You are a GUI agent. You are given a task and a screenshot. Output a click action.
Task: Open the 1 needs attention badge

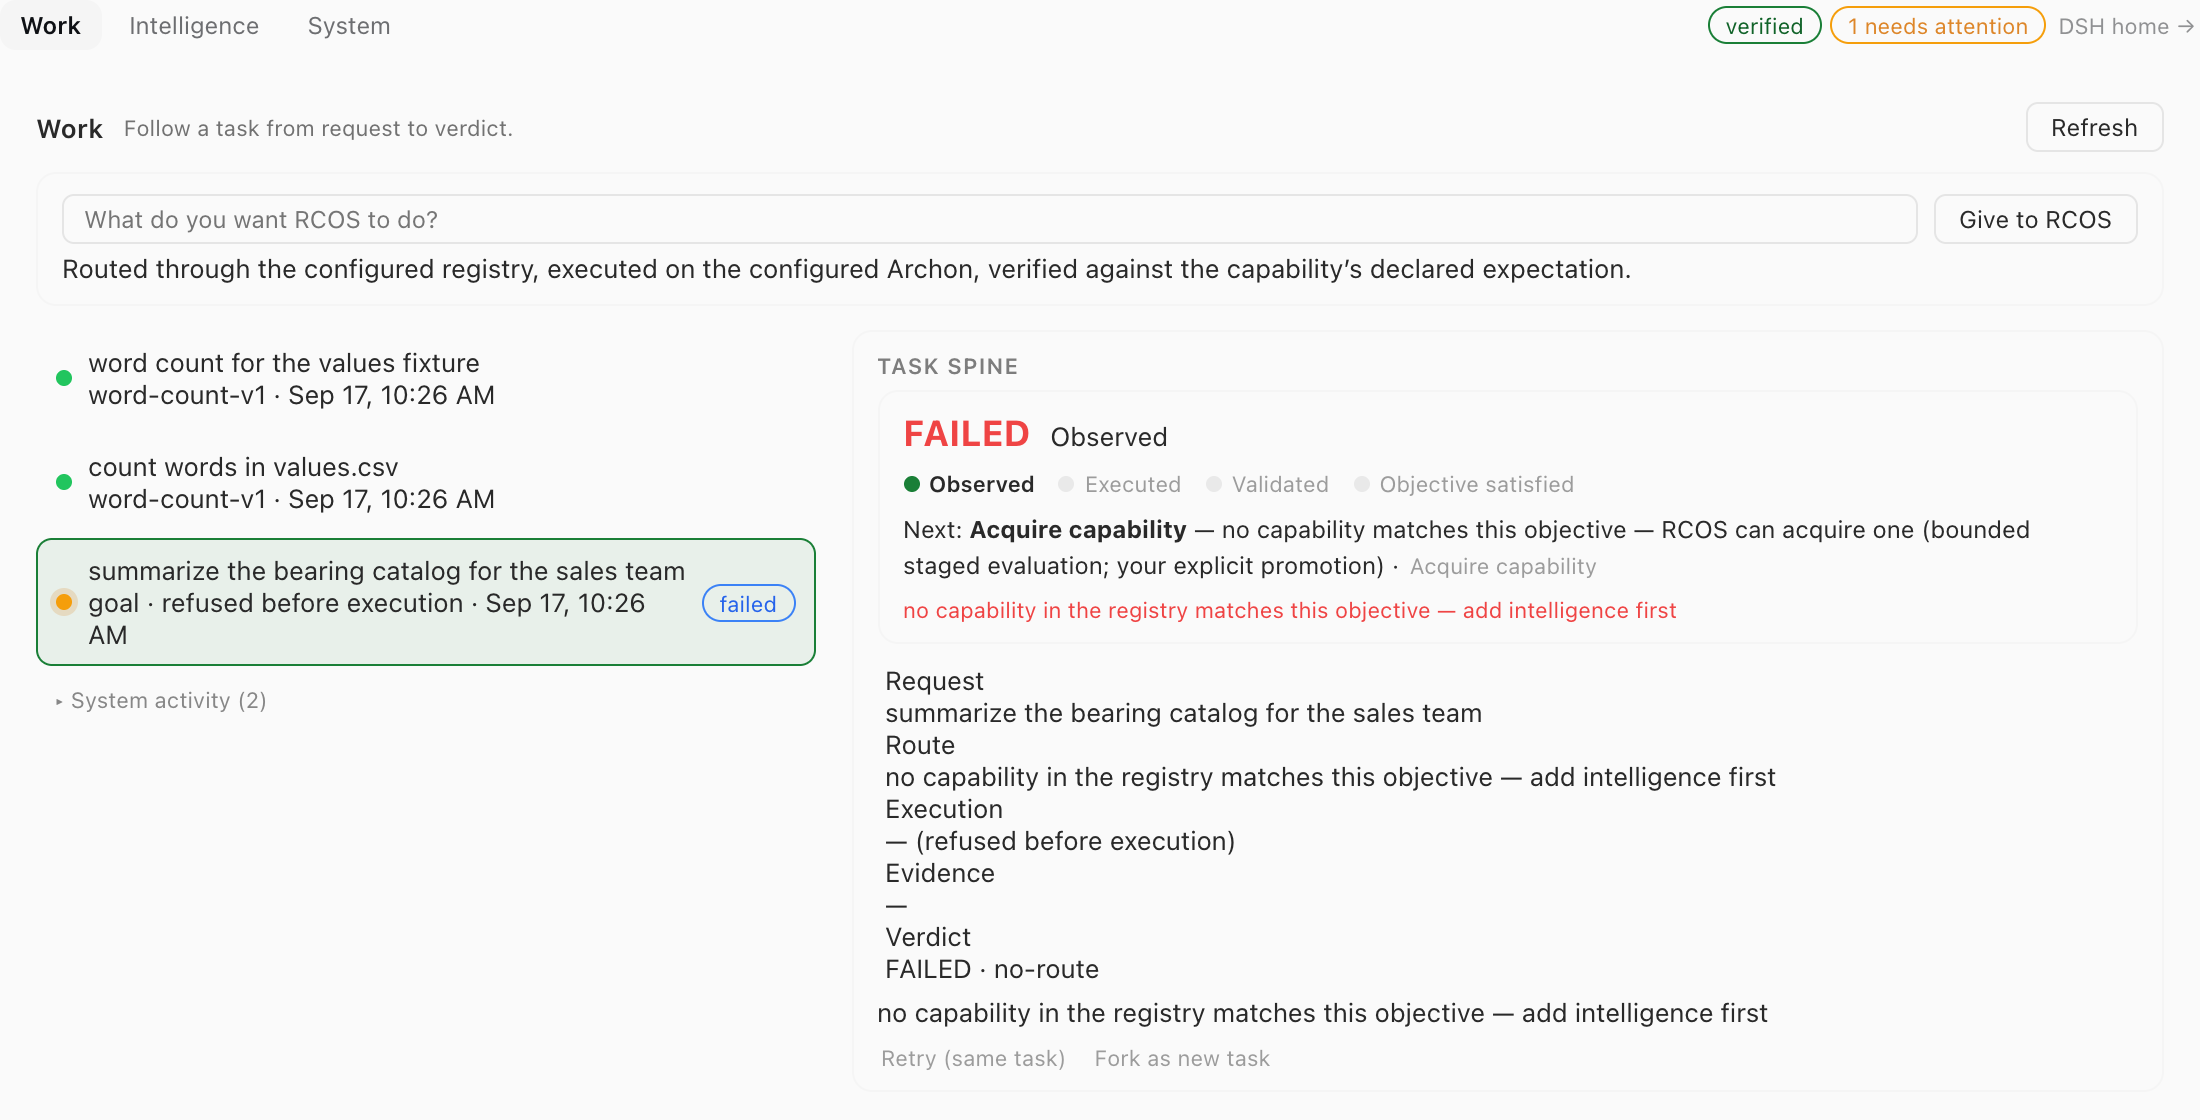(1937, 26)
